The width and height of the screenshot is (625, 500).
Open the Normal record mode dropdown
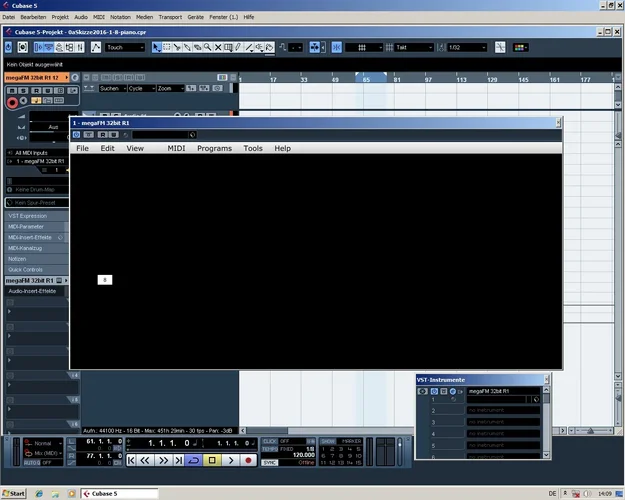43,443
